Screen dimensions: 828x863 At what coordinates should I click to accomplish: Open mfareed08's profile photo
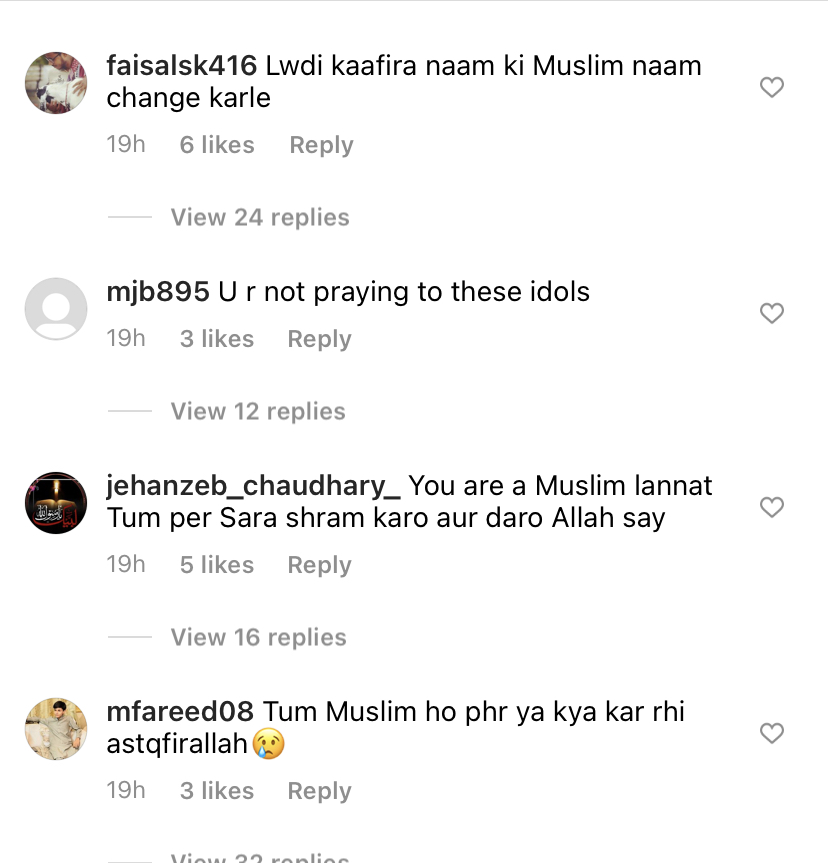point(55,729)
